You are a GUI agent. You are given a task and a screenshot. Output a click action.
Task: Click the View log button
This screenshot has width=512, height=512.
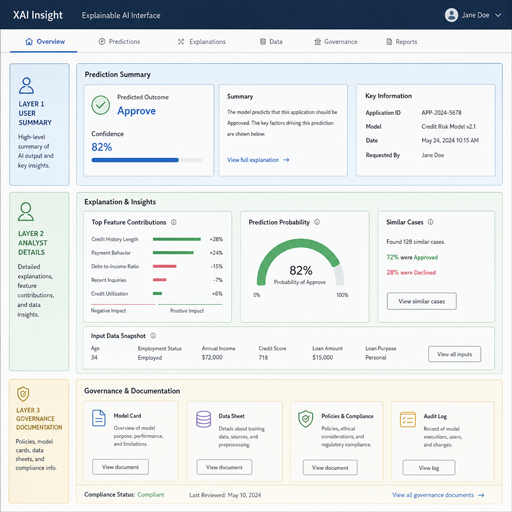pos(429,468)
